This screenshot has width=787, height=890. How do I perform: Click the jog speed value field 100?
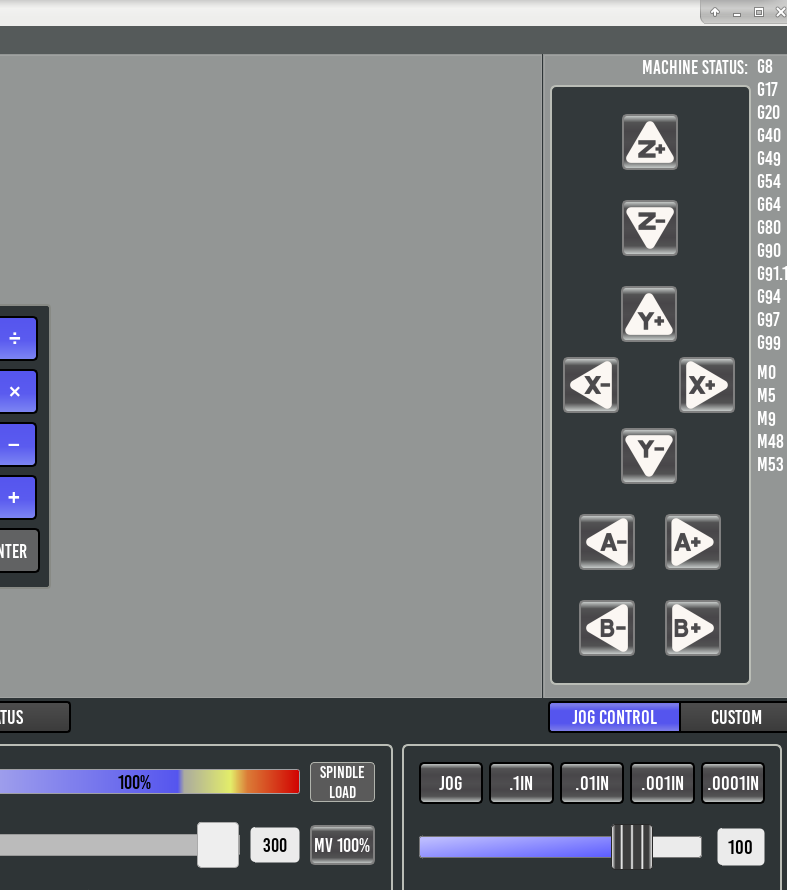pos(740,847)
